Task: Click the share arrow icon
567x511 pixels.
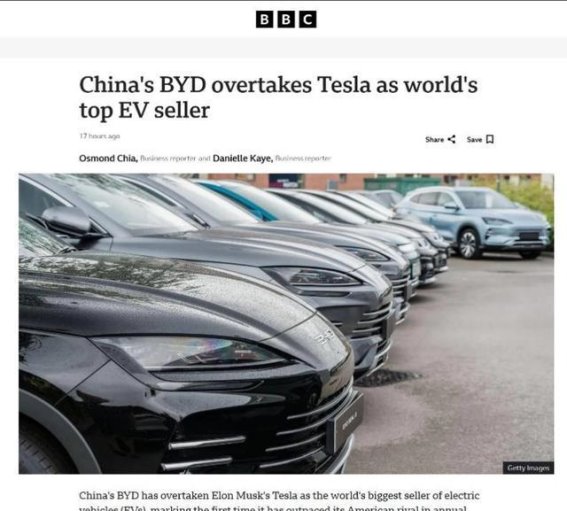Action: pos(452,139)
